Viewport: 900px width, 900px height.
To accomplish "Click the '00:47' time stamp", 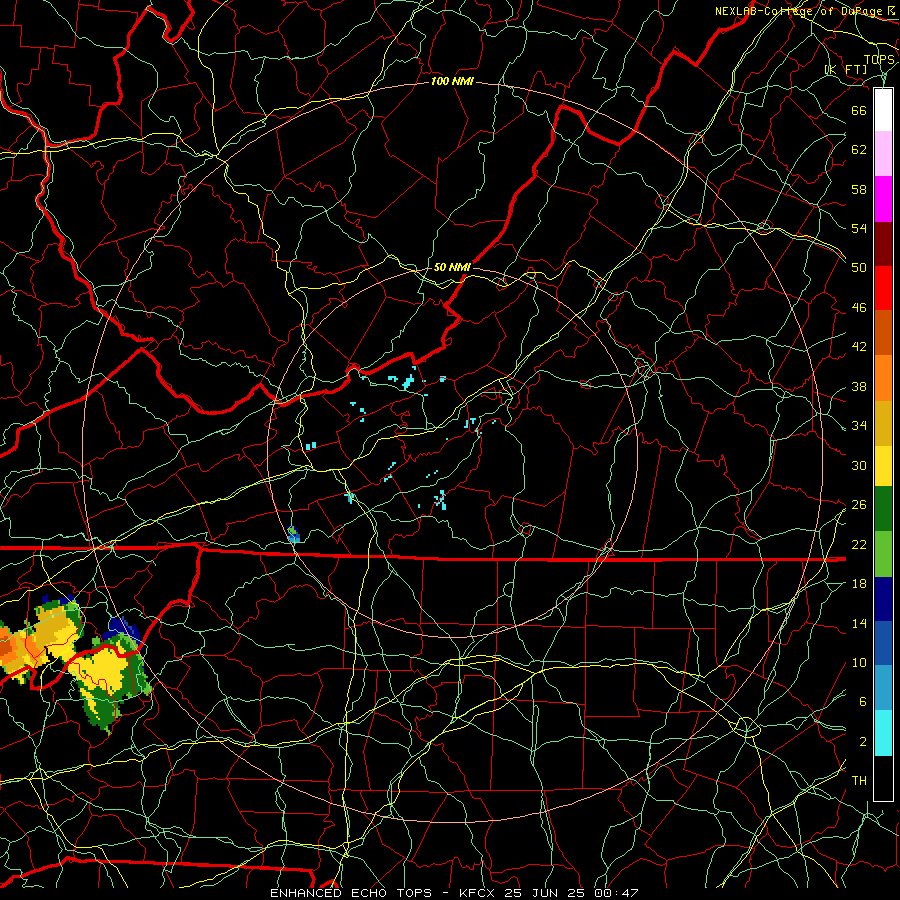I will point(618,893).
